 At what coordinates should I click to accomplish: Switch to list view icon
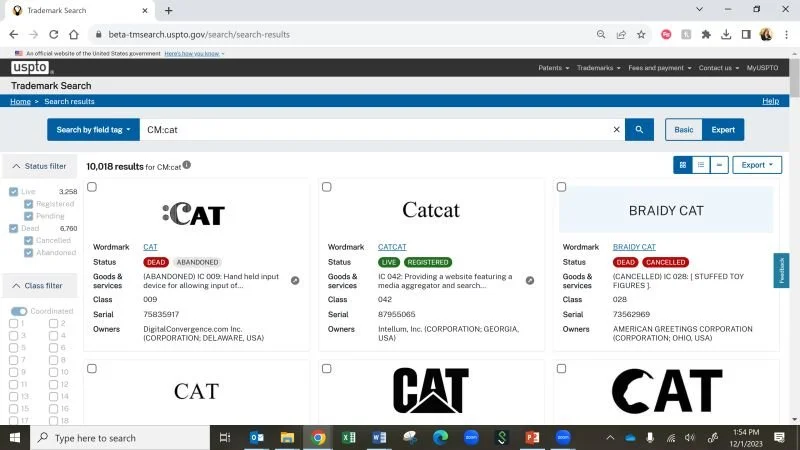(701, 165)
